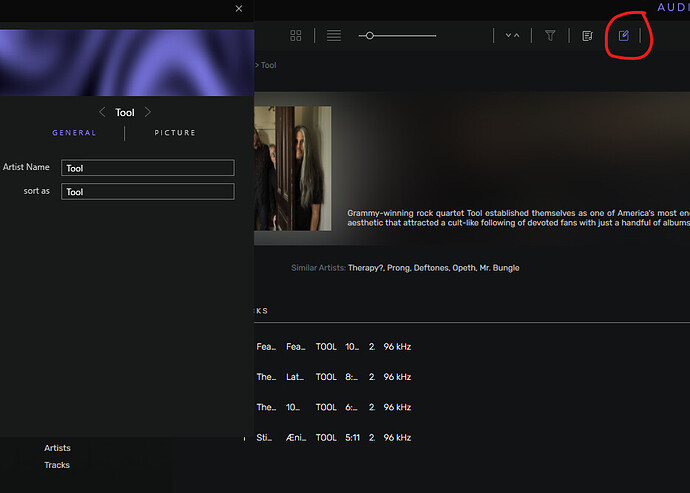Open Artists in the sidebar
Image resolution: width=690 pixels, height=493 pixels.
(x=57, y=448)
